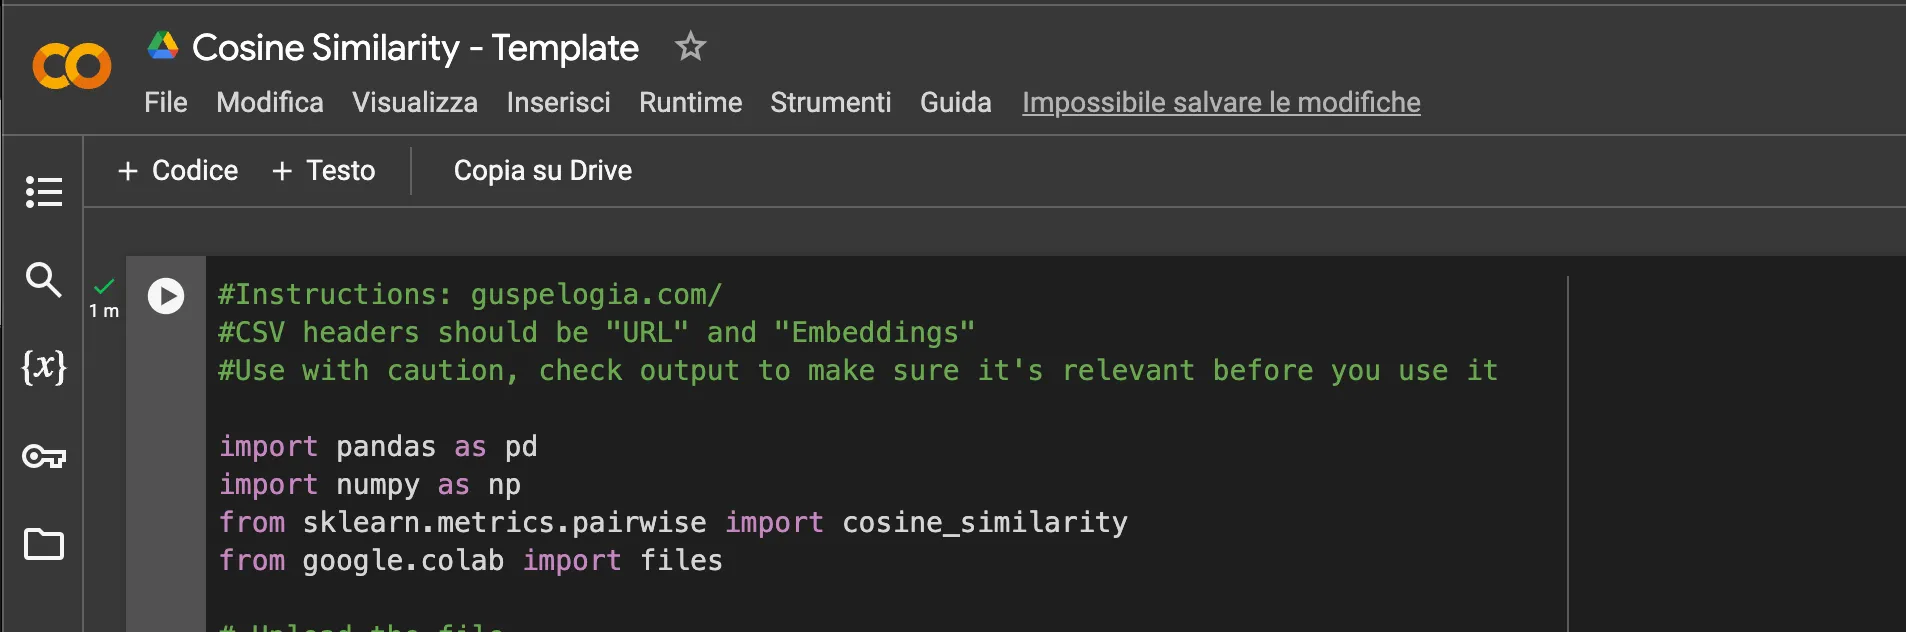
Task: Open the table of contents sidebar
Action: click(x=43, y=192)
